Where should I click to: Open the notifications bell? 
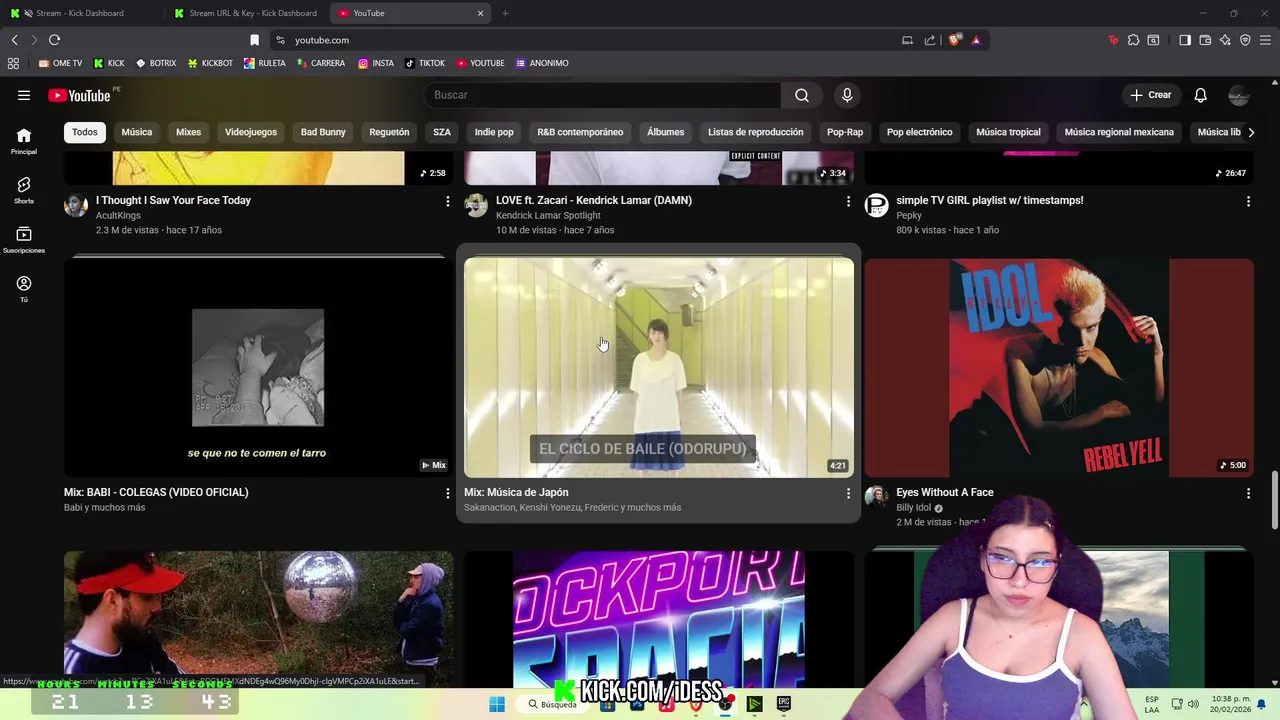point(1200,95)
